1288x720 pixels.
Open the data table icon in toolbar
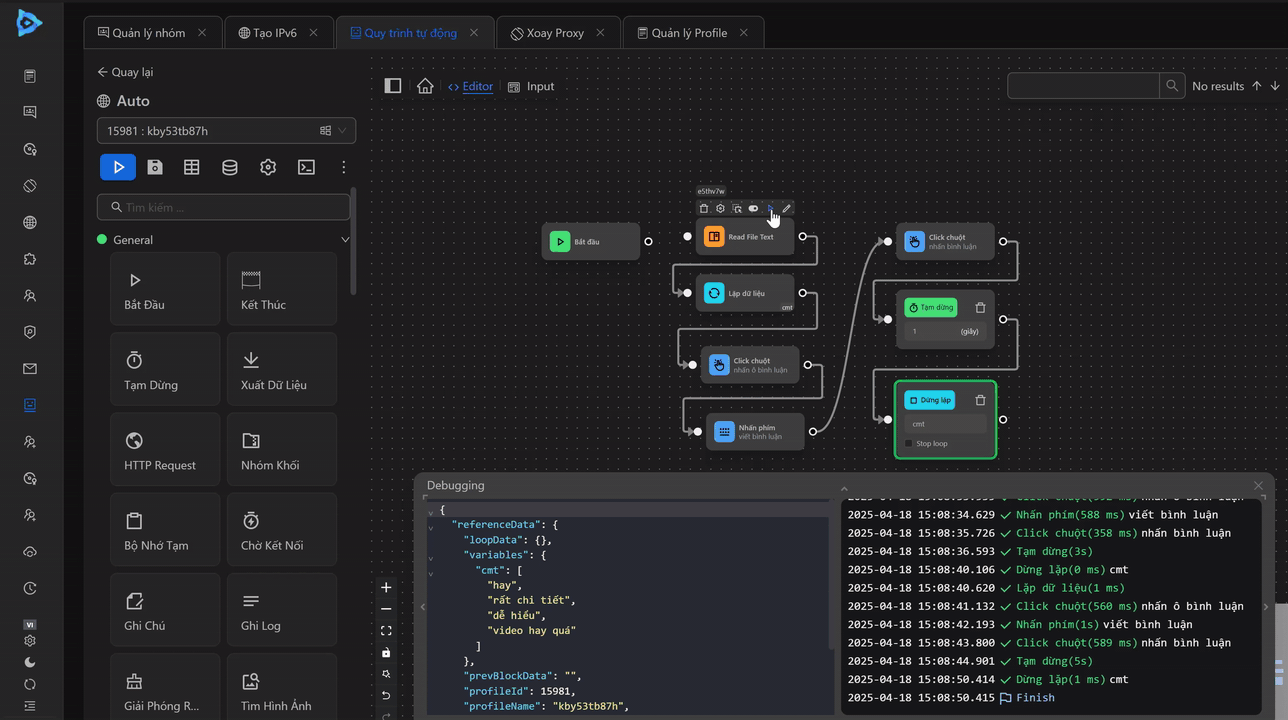(x=192, y=167)
